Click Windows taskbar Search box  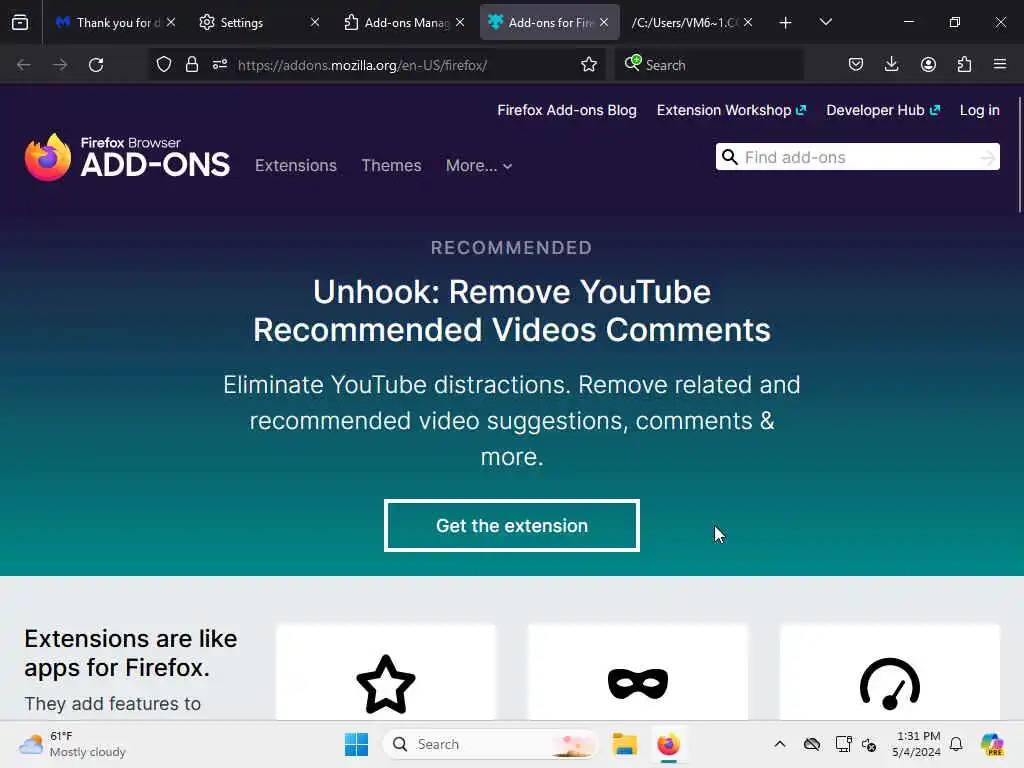(x=491, y=744)
